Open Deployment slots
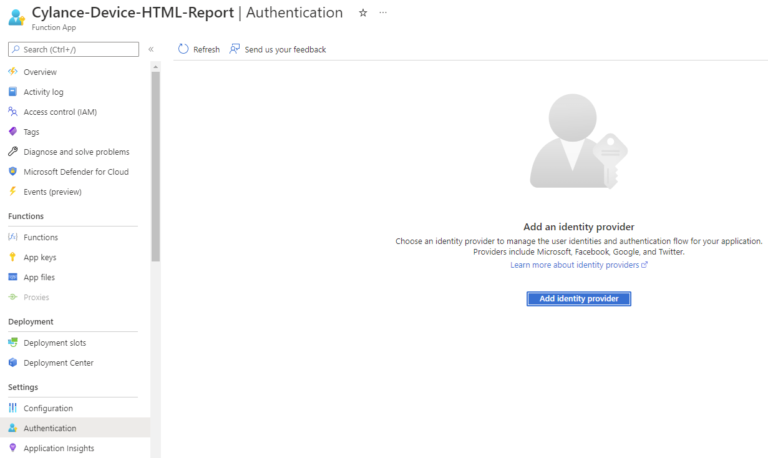 tap(55, 343)
